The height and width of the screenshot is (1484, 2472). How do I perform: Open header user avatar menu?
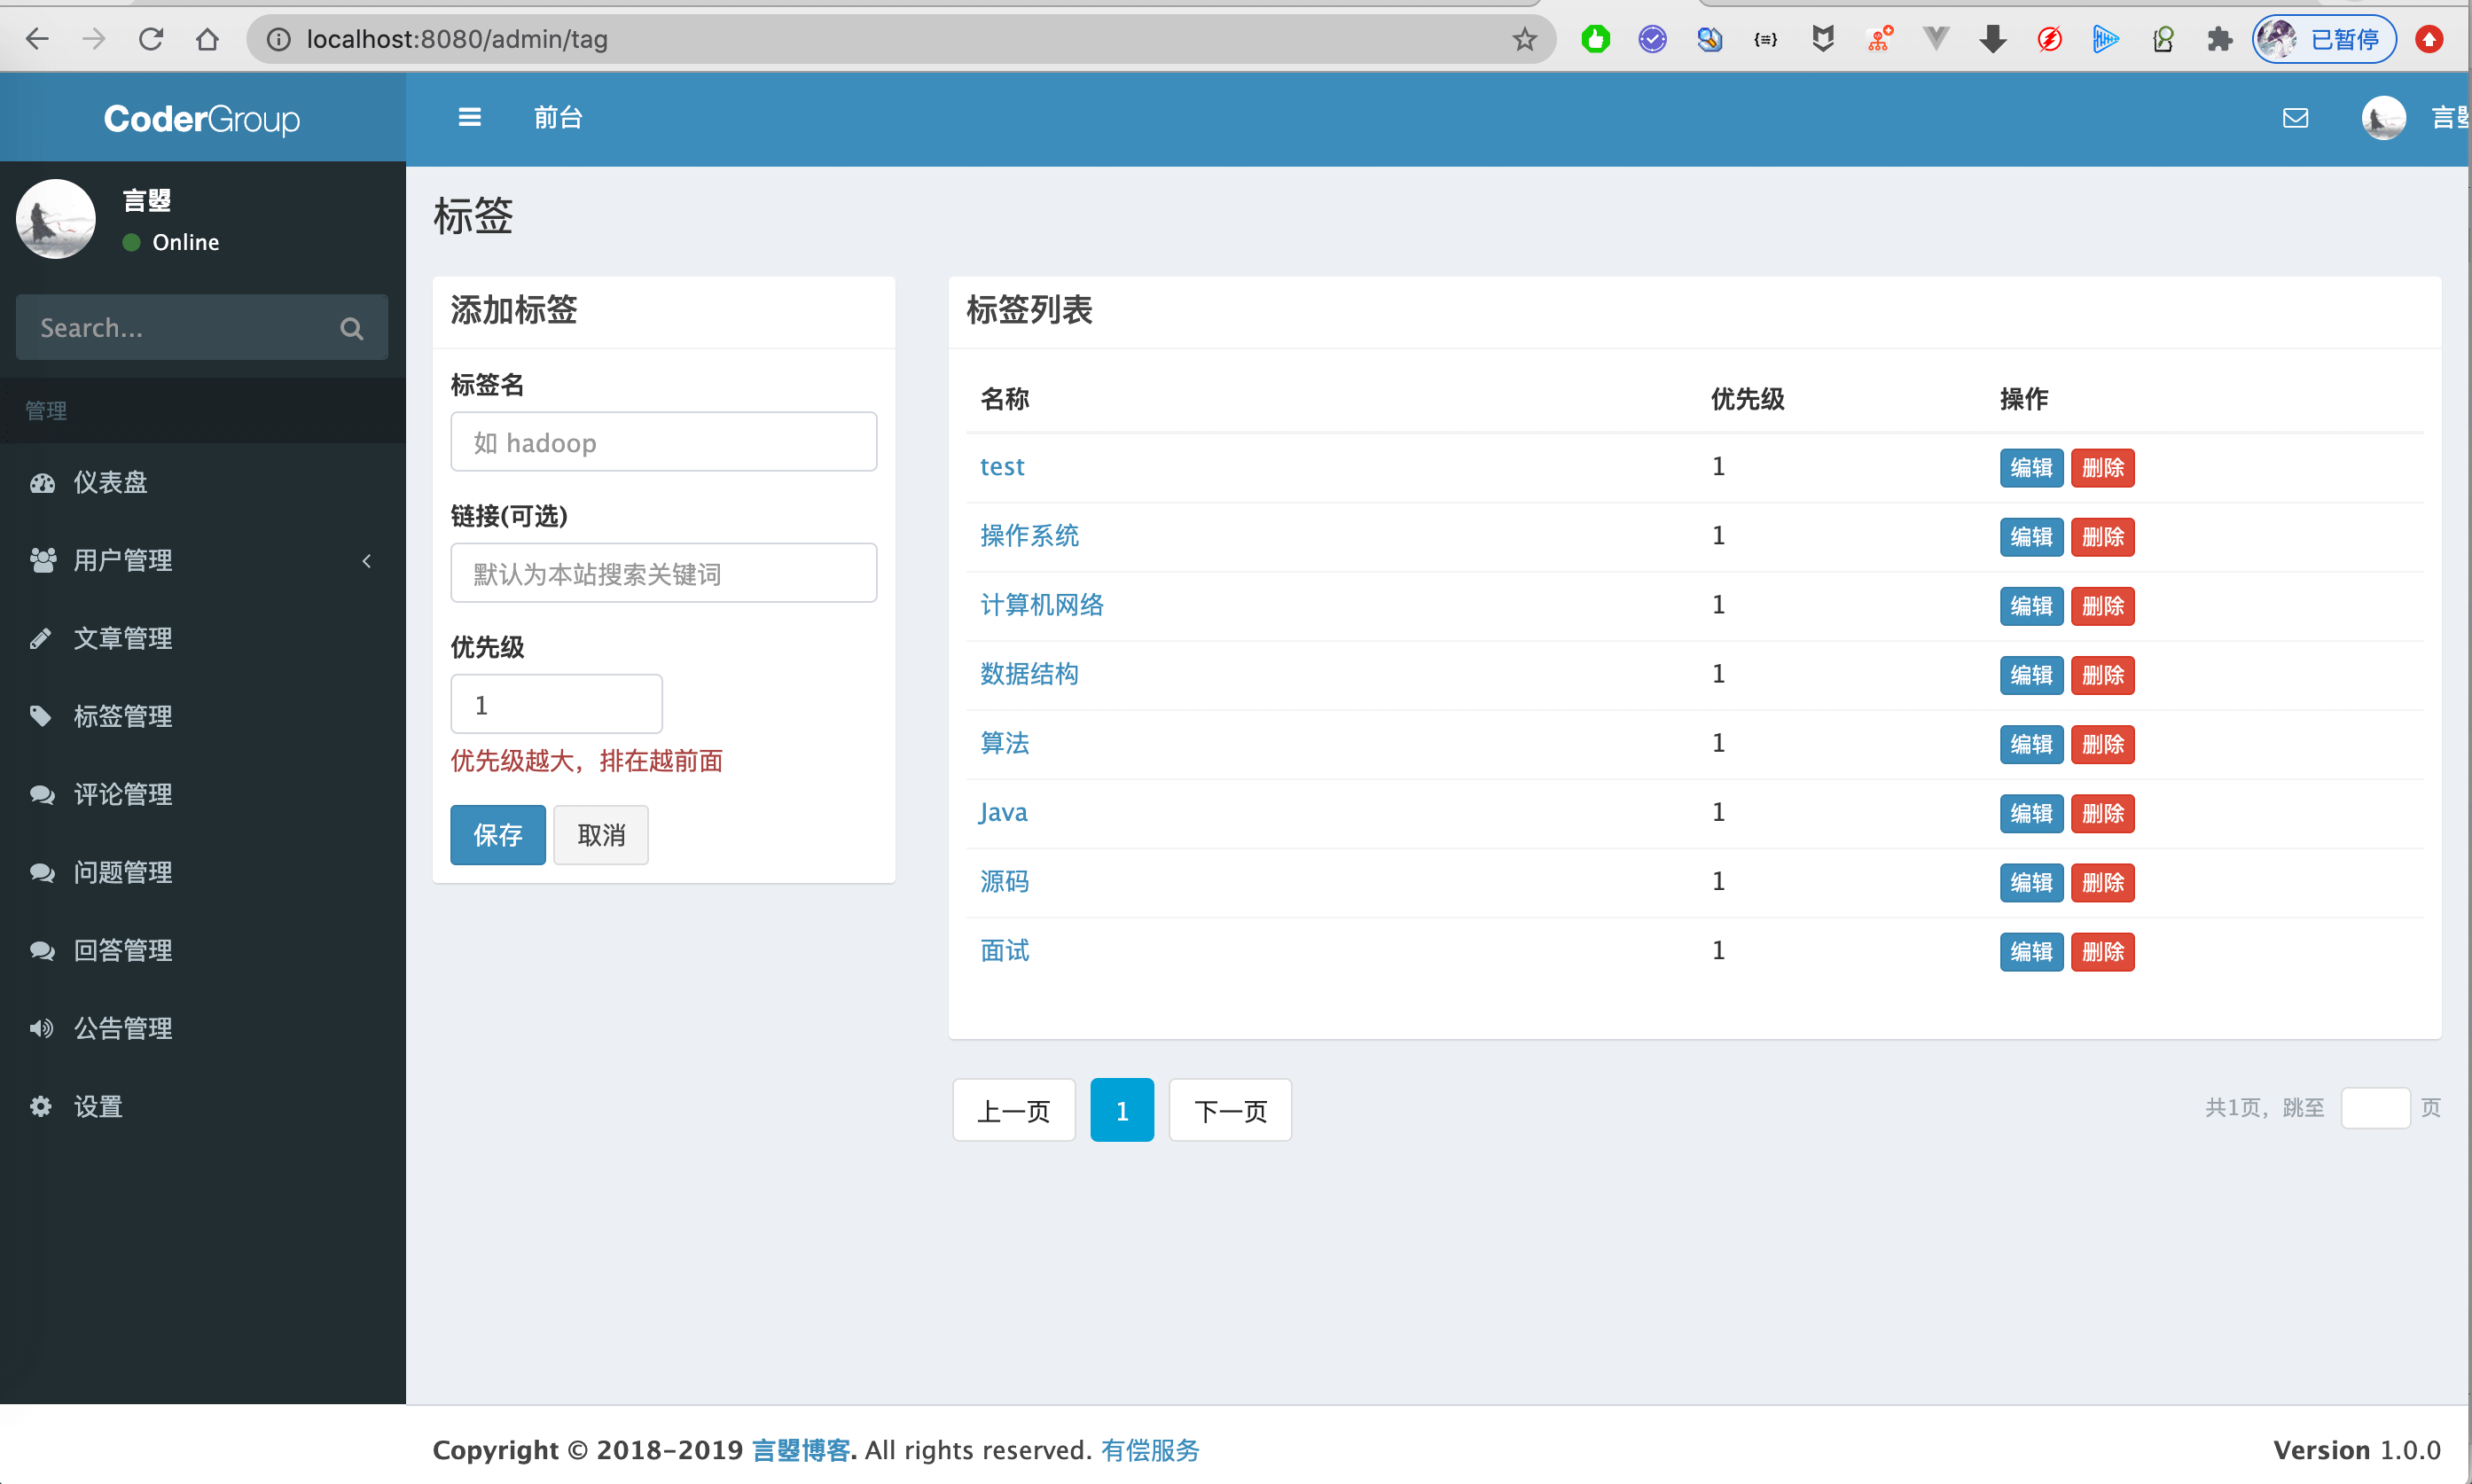point(2383,118)
